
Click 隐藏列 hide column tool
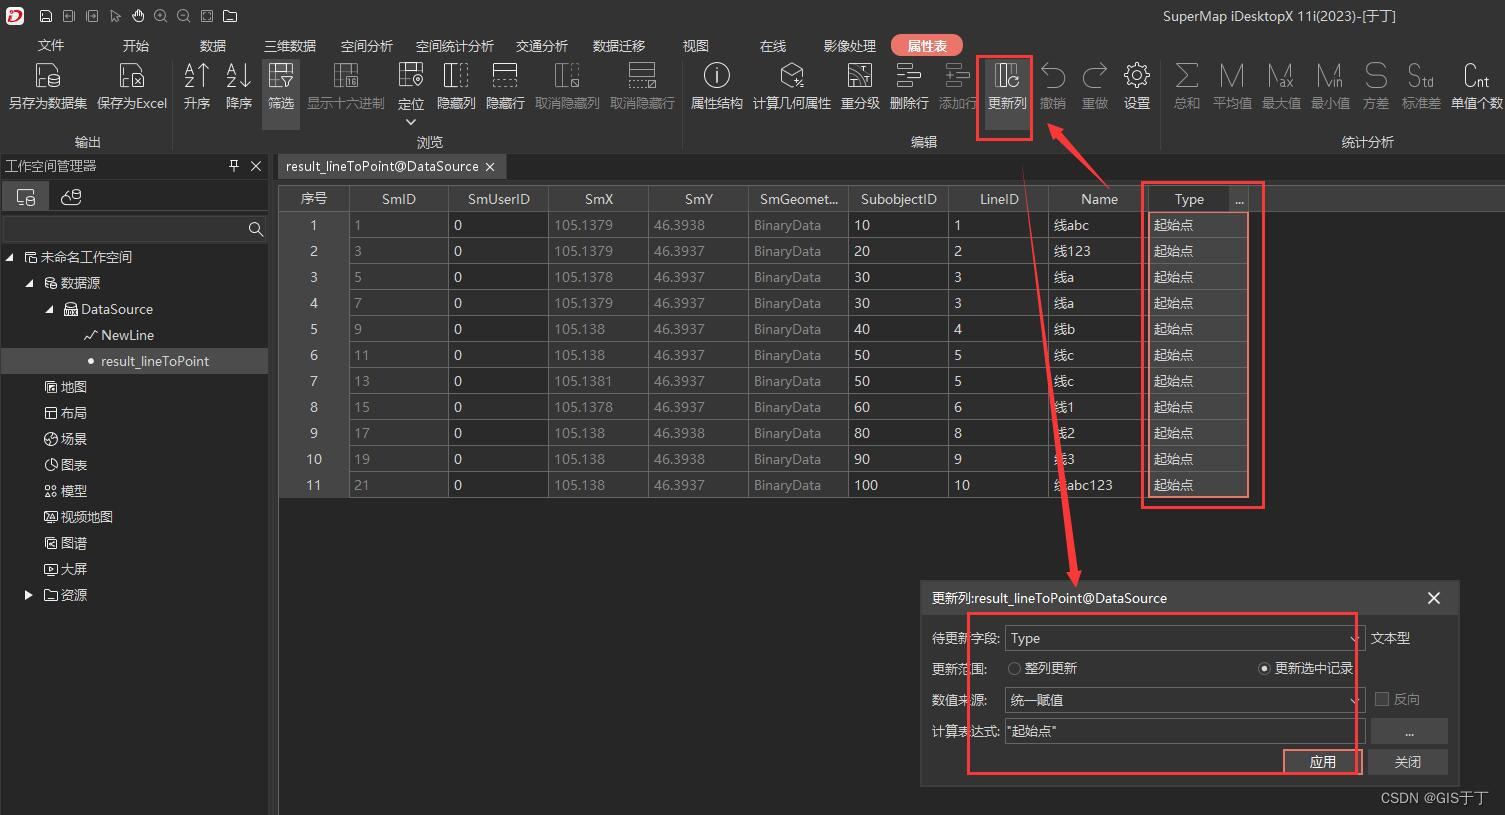pos(456,86)
